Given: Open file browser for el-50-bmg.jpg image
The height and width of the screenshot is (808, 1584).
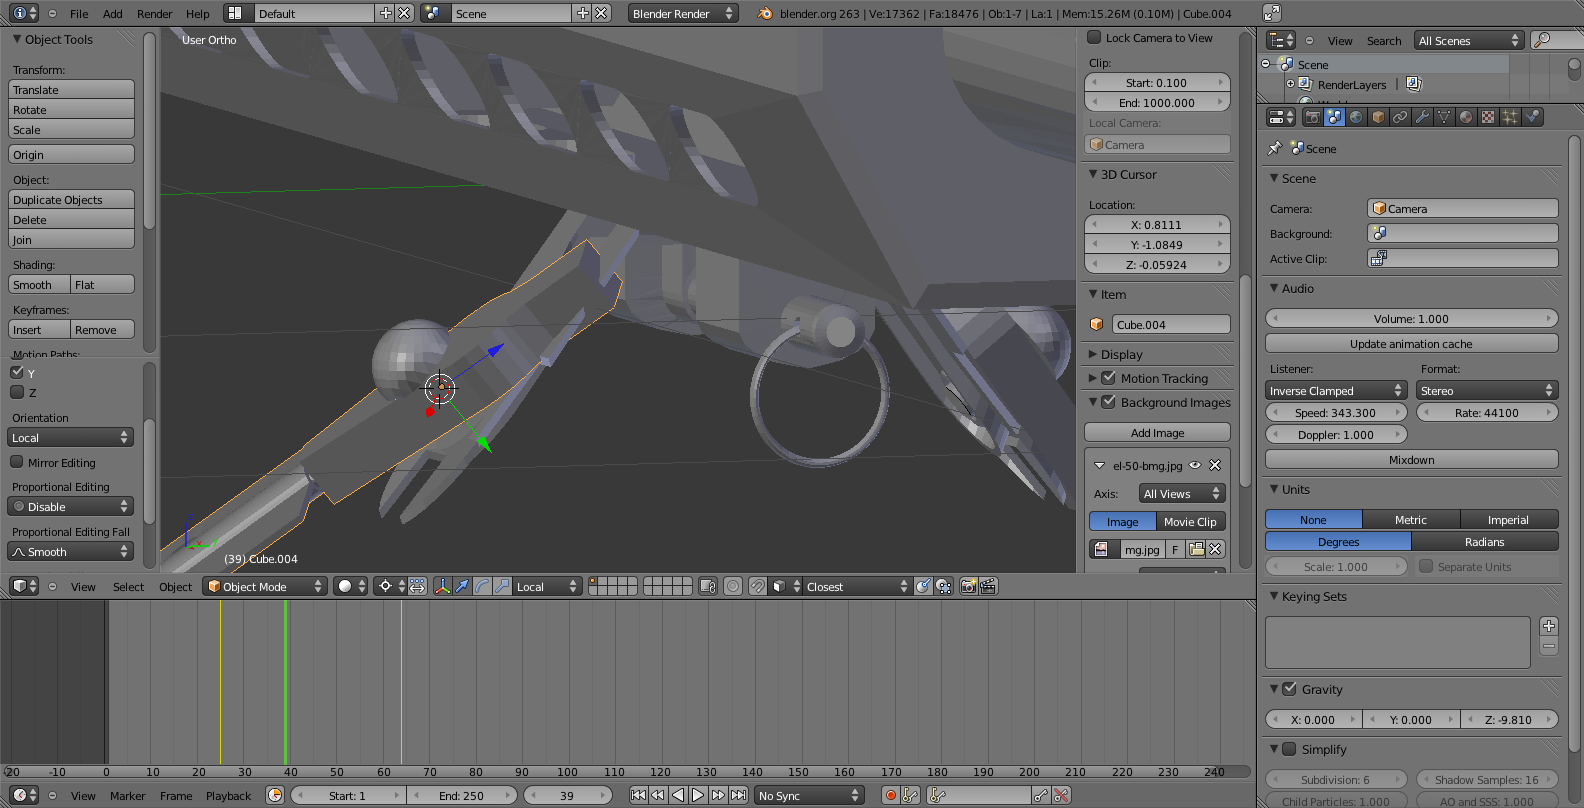Looking at the screenshot, I should [1196, 549].
